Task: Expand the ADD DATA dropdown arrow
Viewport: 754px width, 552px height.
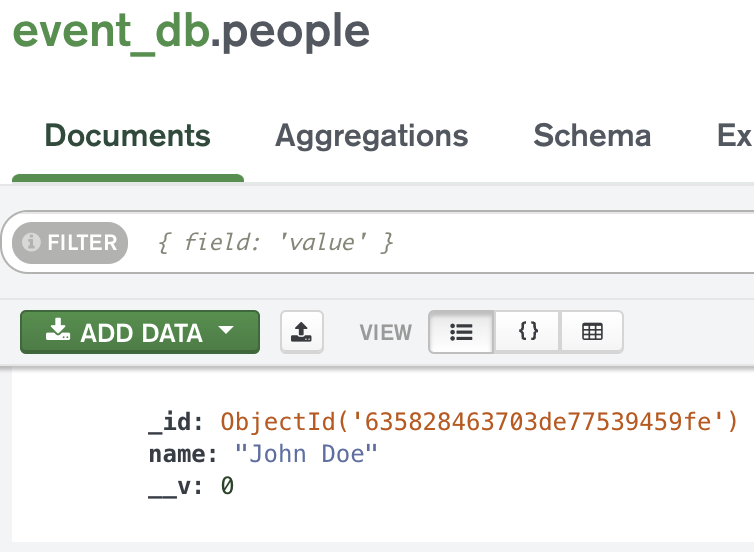Action: click(226, 331)
